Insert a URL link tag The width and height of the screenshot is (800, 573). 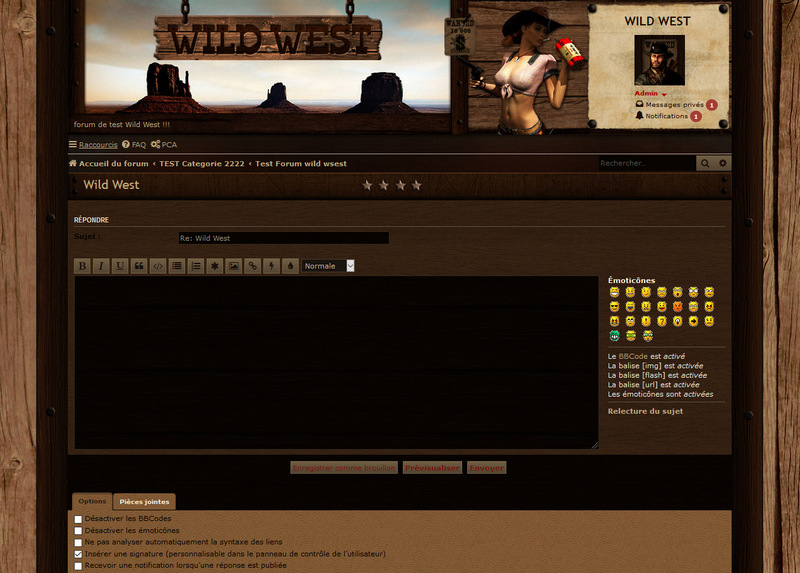252,266
